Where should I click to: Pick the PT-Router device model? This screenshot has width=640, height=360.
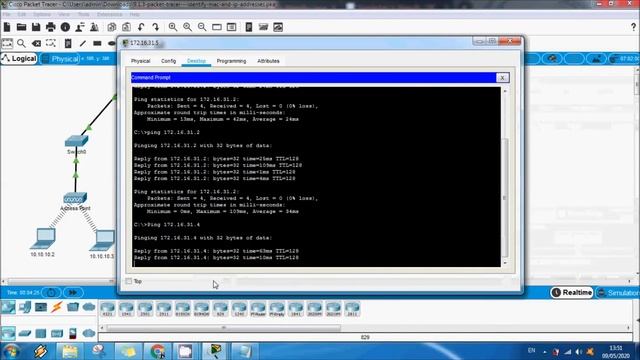[x=258, y=309]
